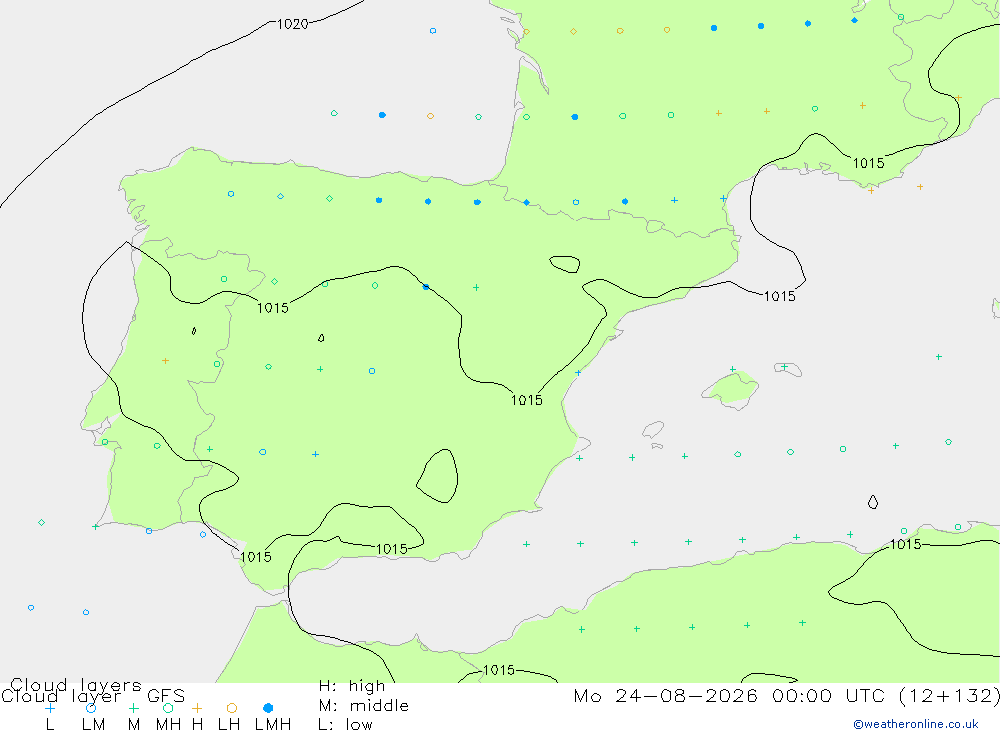Click the "L: low" legend text
Screen dimensions: 1000x733
pyautogui.click(x=345, y=725)
